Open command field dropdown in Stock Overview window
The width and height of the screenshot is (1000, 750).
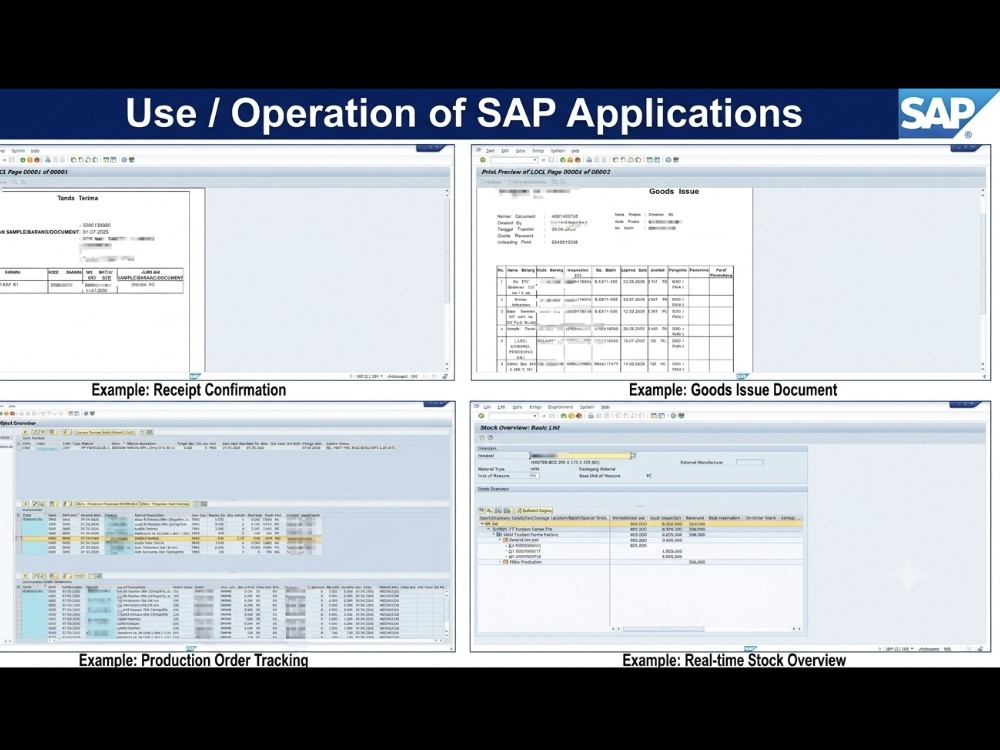[535, 416]
